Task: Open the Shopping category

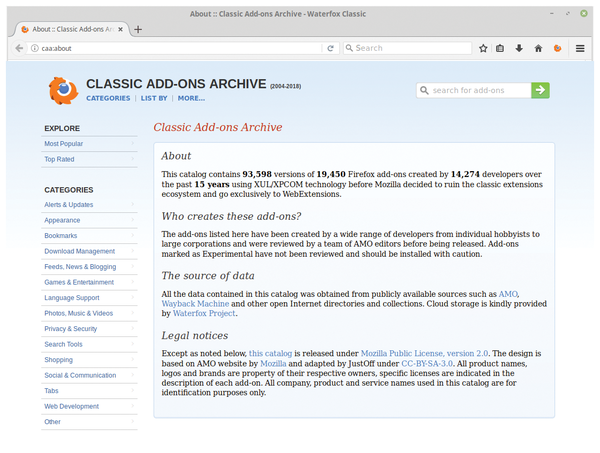Action: pos(89,360)
